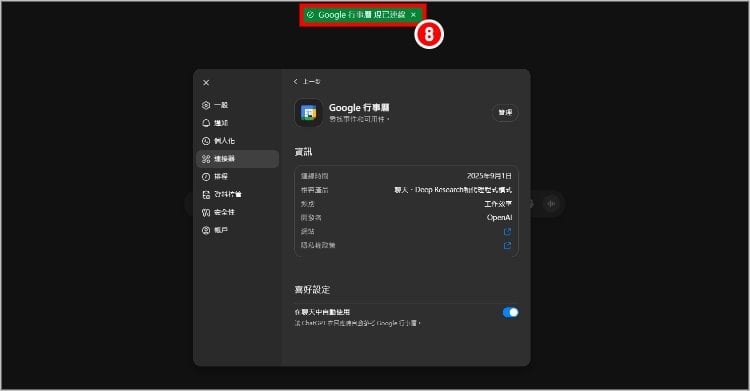Viewport: 750px width, 391px height.
Task: Click the developer value OpenAI
Action: [x=499, y=218]
